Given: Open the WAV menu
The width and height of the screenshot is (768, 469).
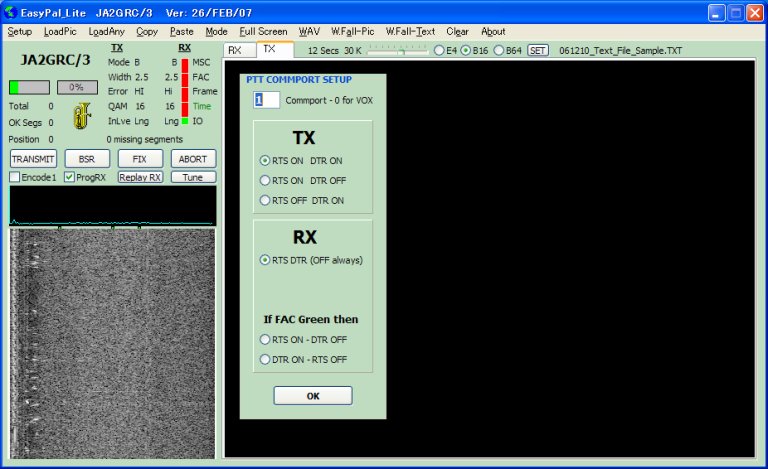Looking at the screenshot, I should coord(309,32).
